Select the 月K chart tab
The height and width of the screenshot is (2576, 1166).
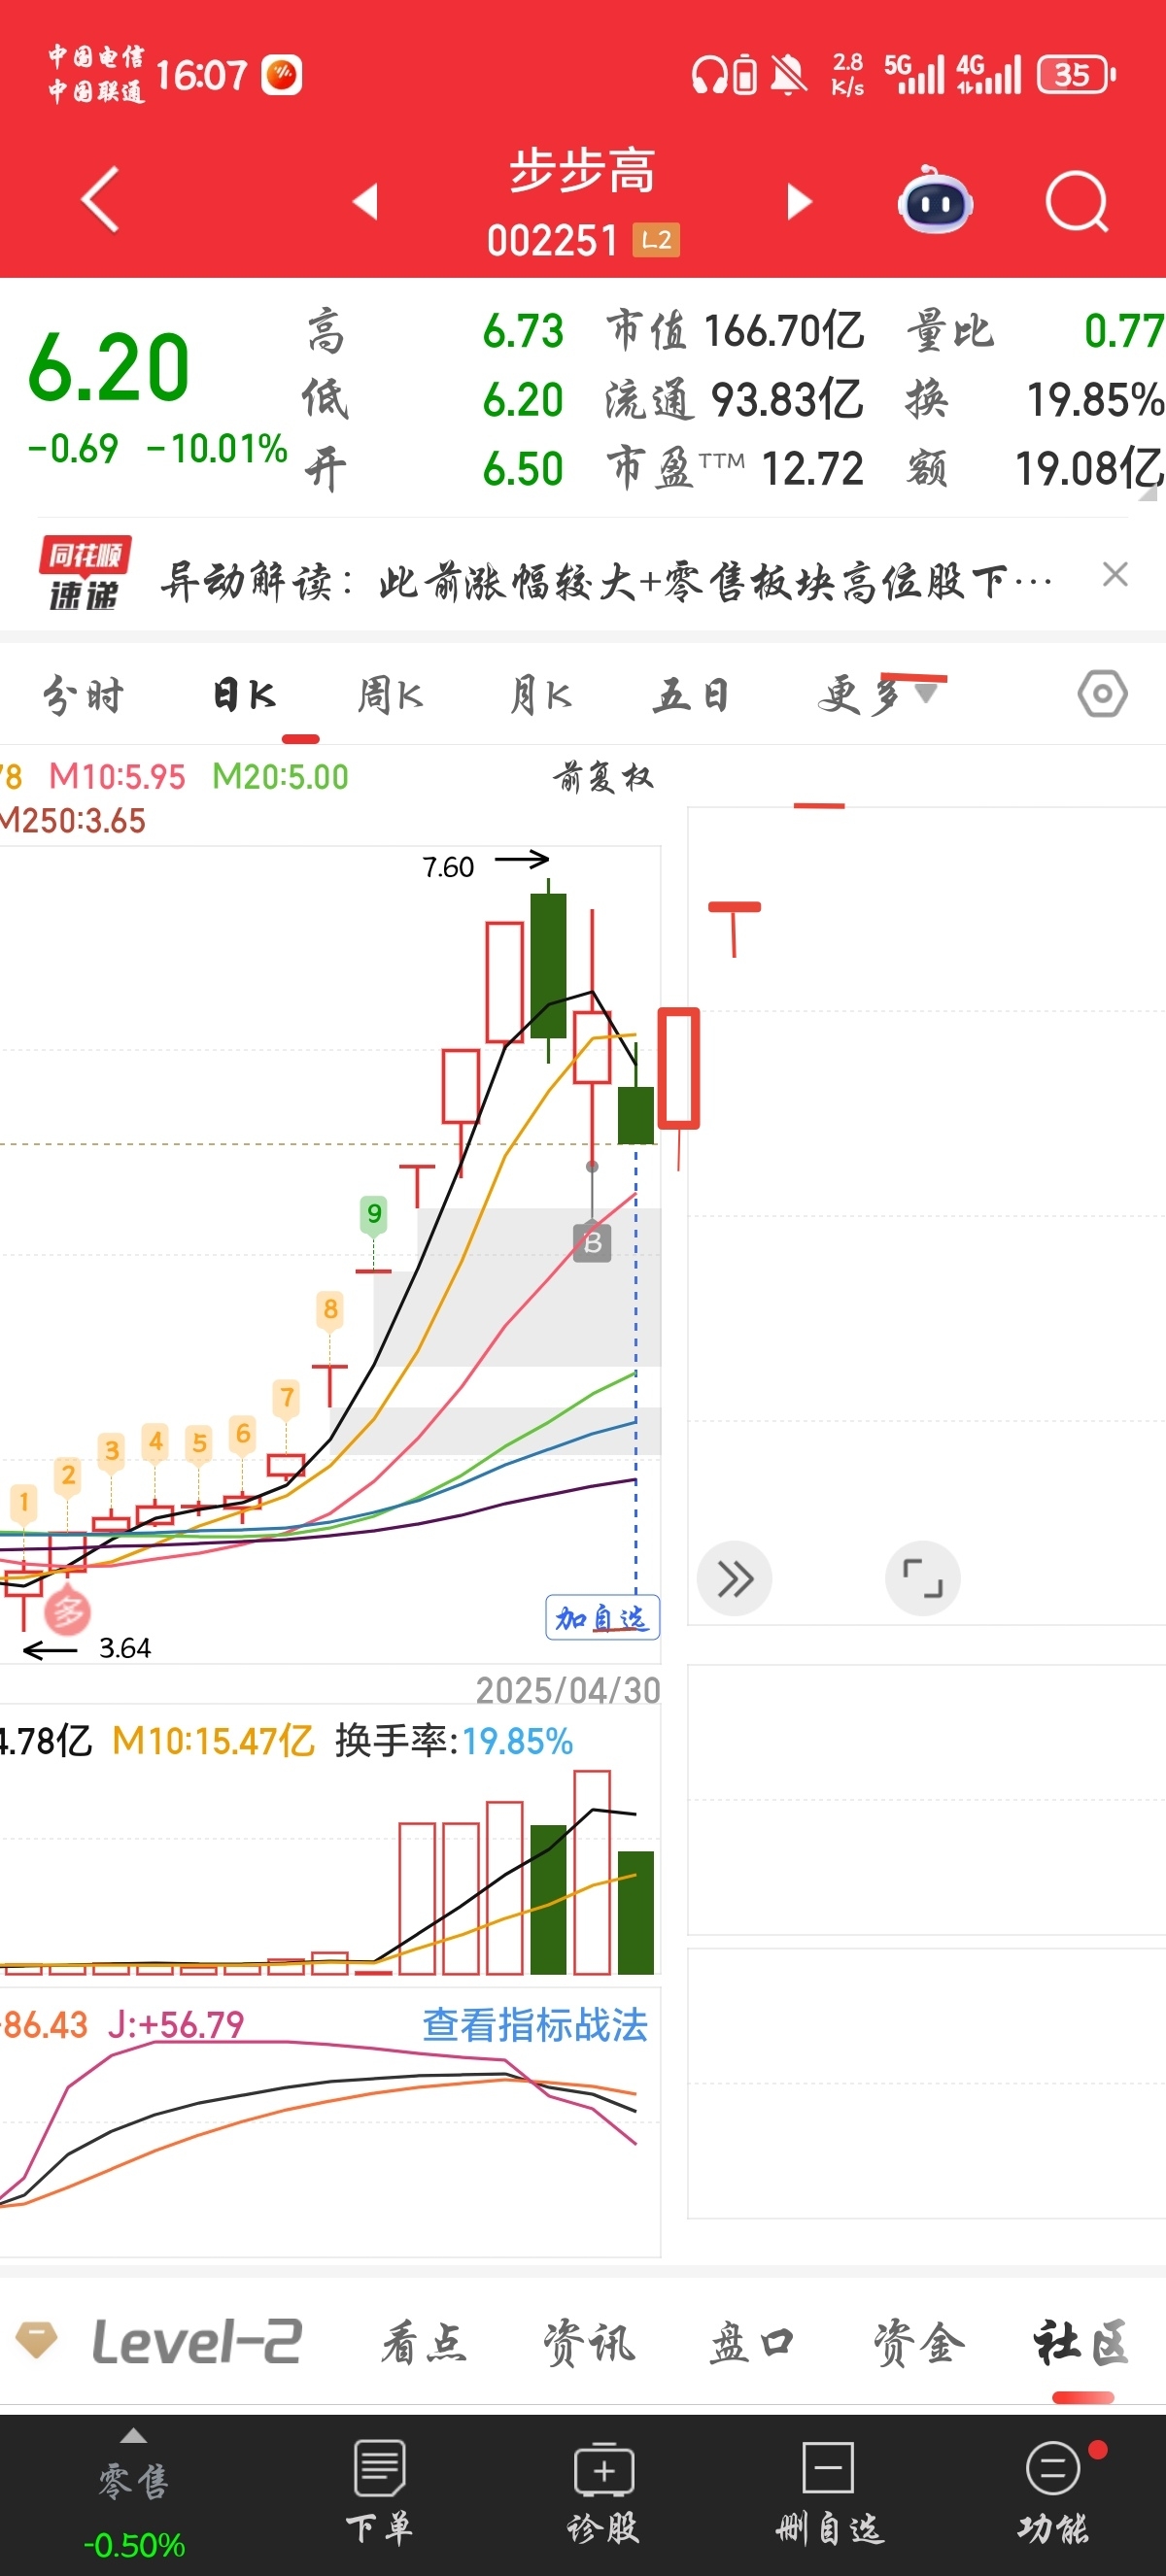(541, 695)
